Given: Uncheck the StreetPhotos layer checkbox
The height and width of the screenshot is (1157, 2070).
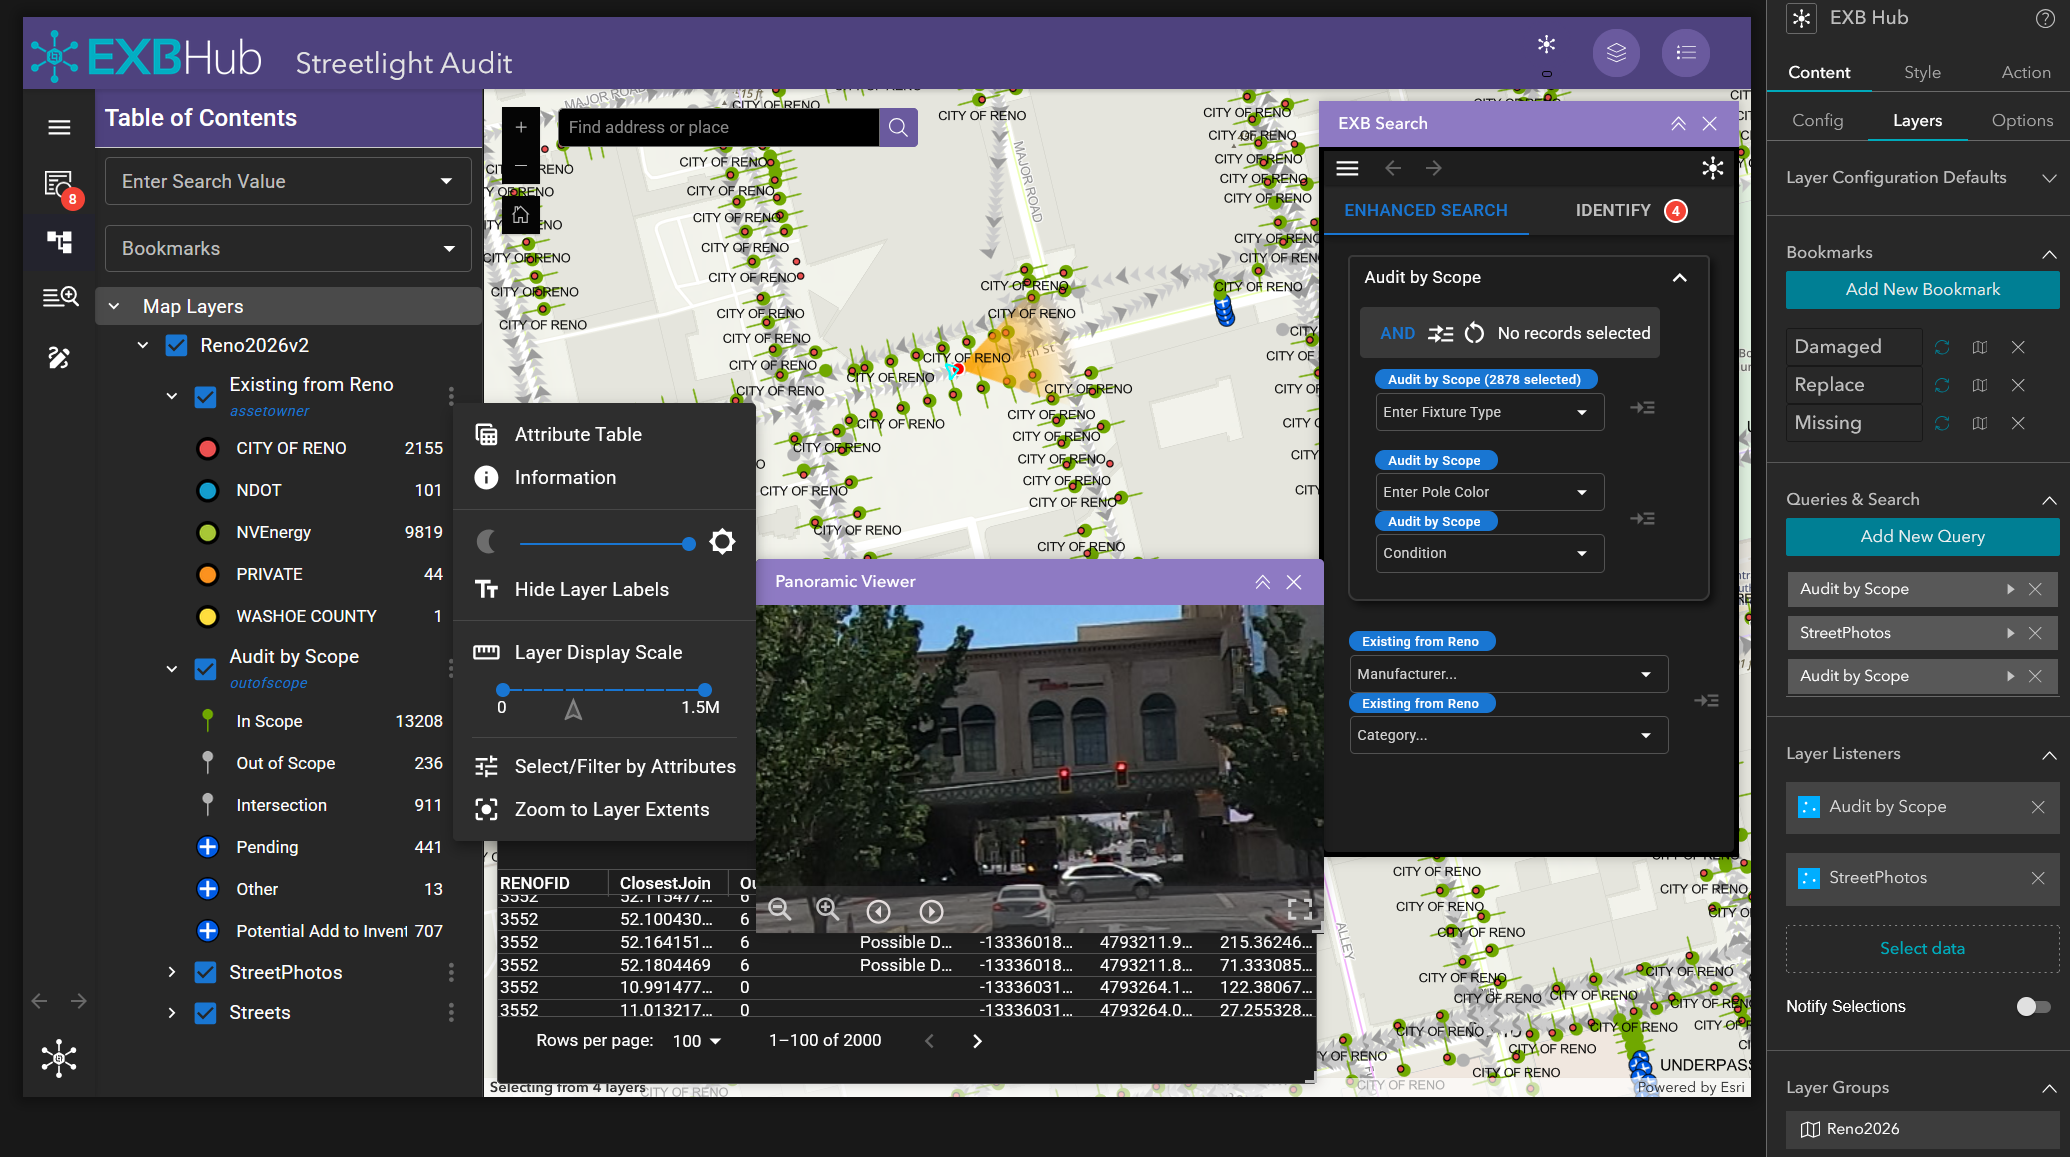Looking at the screenshot, I should click(x=205, y=972).
